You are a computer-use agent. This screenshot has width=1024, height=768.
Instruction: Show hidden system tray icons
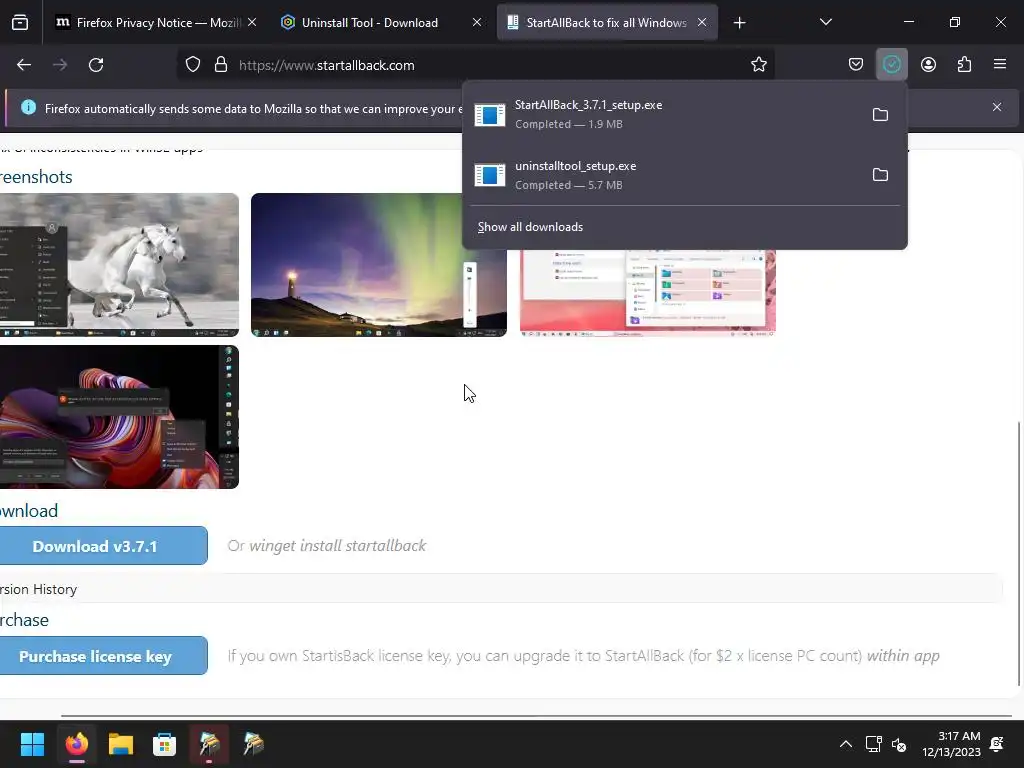click(845, 744)
